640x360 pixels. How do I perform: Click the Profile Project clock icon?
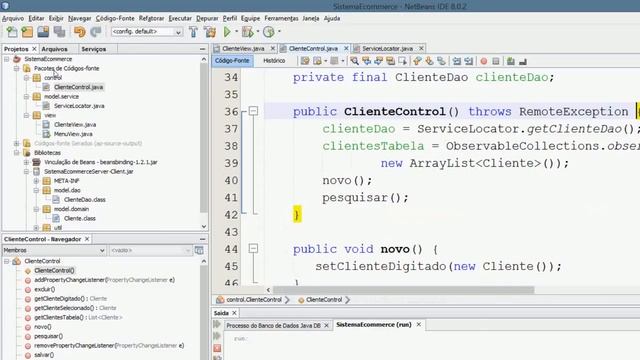click(x=269, y=31)
